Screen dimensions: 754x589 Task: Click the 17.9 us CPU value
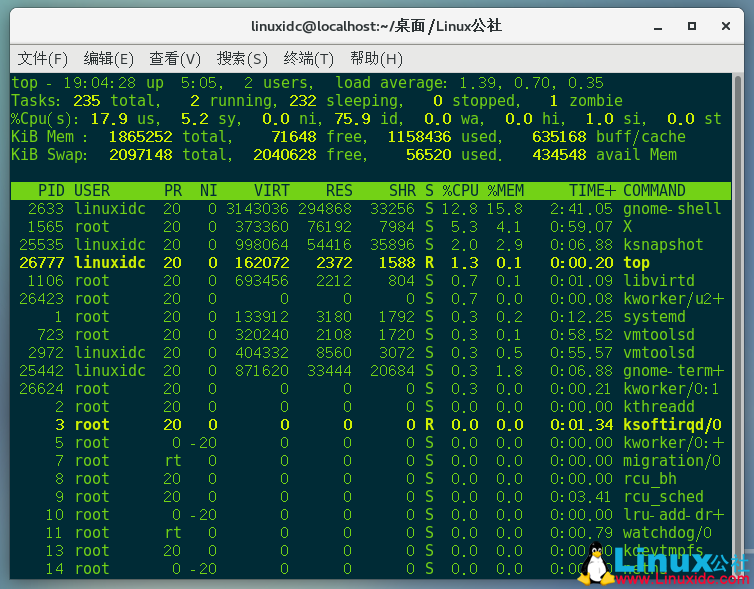pyautogui.click(x=109, y=119)
